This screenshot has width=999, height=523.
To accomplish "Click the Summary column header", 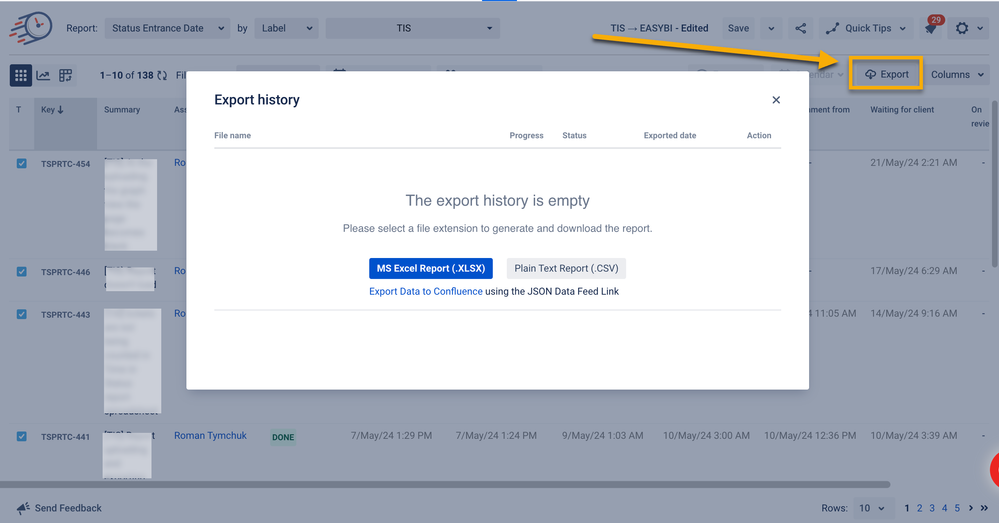I will pos(122,110).
